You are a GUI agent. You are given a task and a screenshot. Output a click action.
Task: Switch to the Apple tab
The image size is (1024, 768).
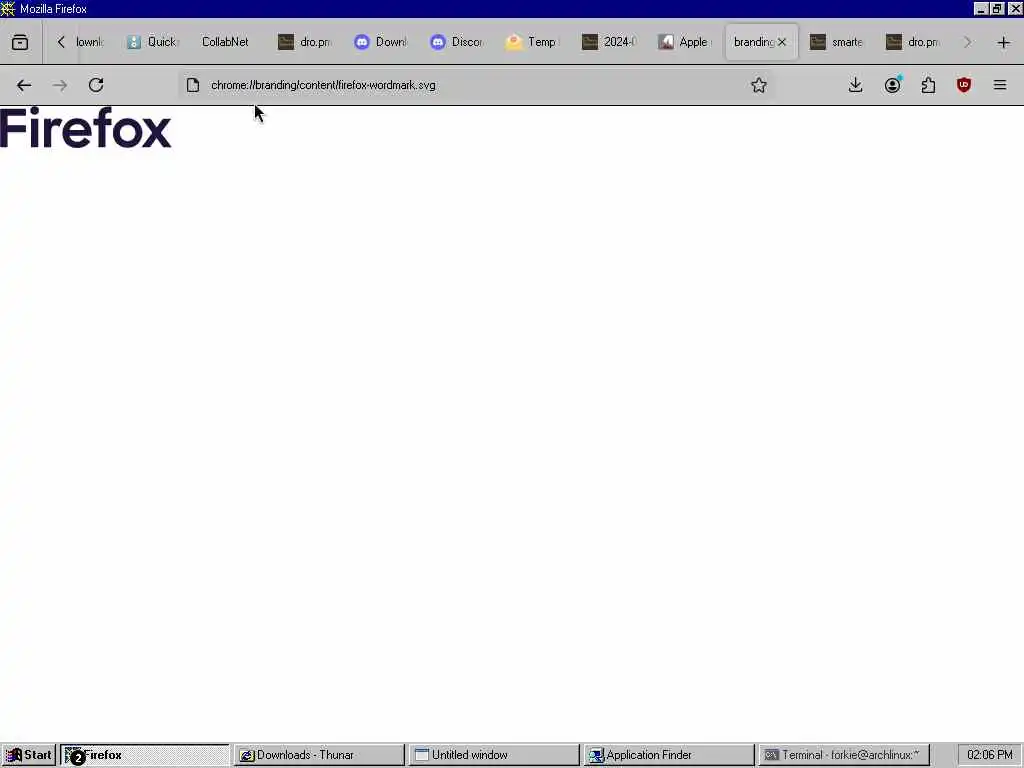pos(684,42)
